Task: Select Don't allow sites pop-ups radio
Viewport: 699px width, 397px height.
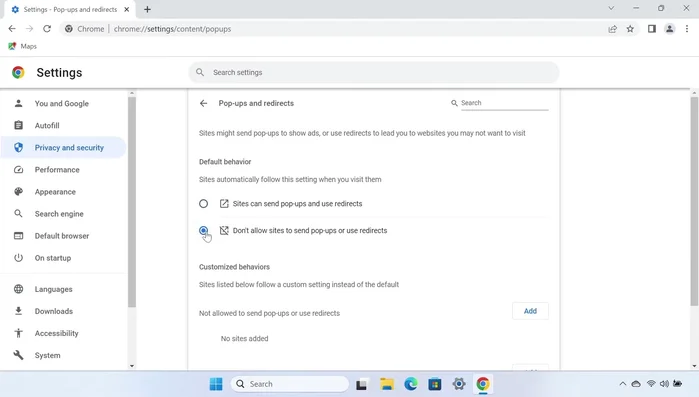Action: coord(203,230)
